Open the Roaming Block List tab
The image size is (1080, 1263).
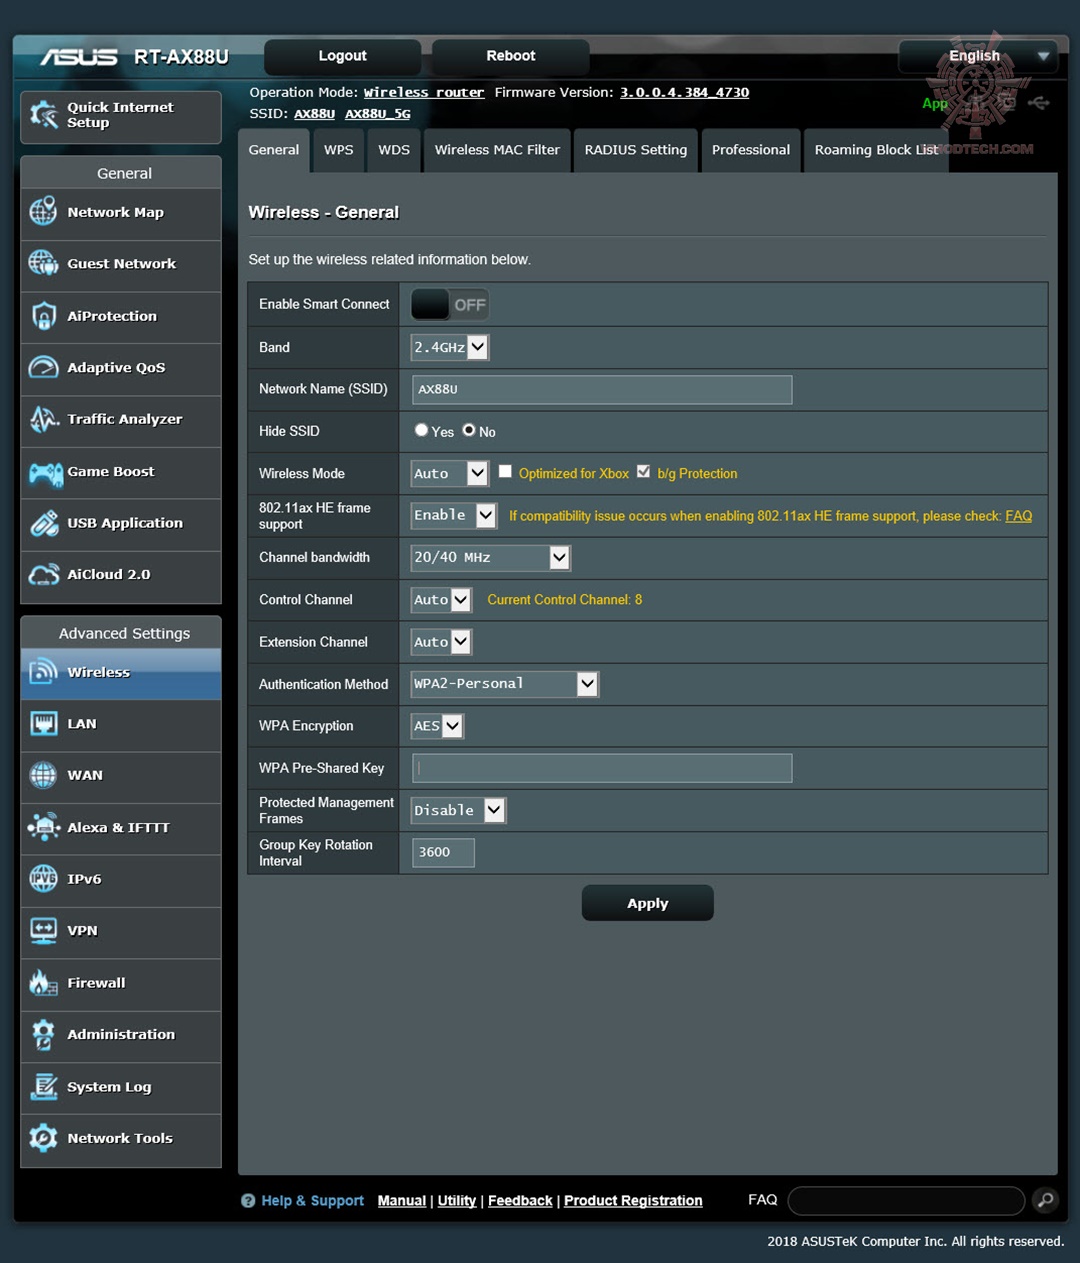point(876,150)
